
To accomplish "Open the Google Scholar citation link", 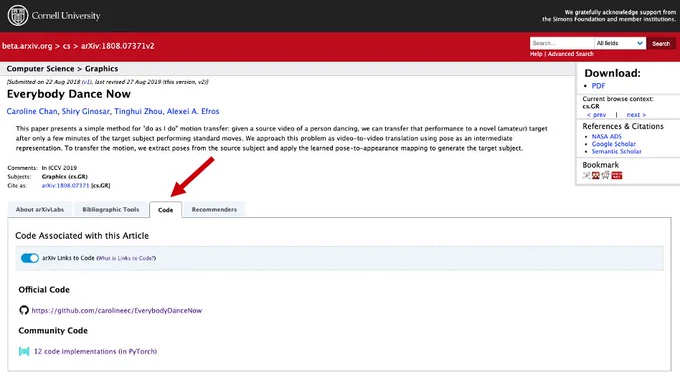I will tap(614, 143).
